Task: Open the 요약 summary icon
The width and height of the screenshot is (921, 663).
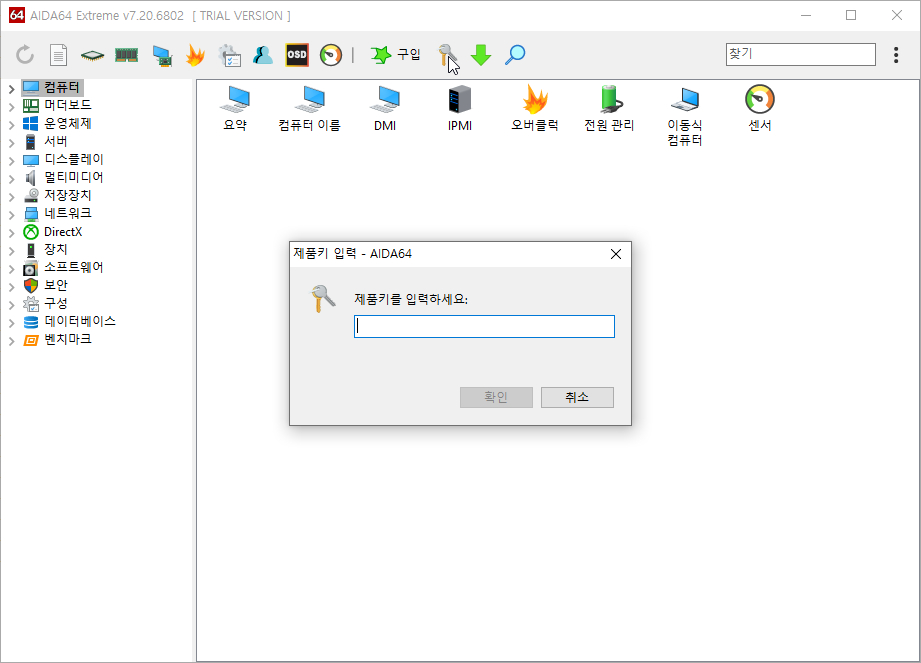Action: pos(235,108)
